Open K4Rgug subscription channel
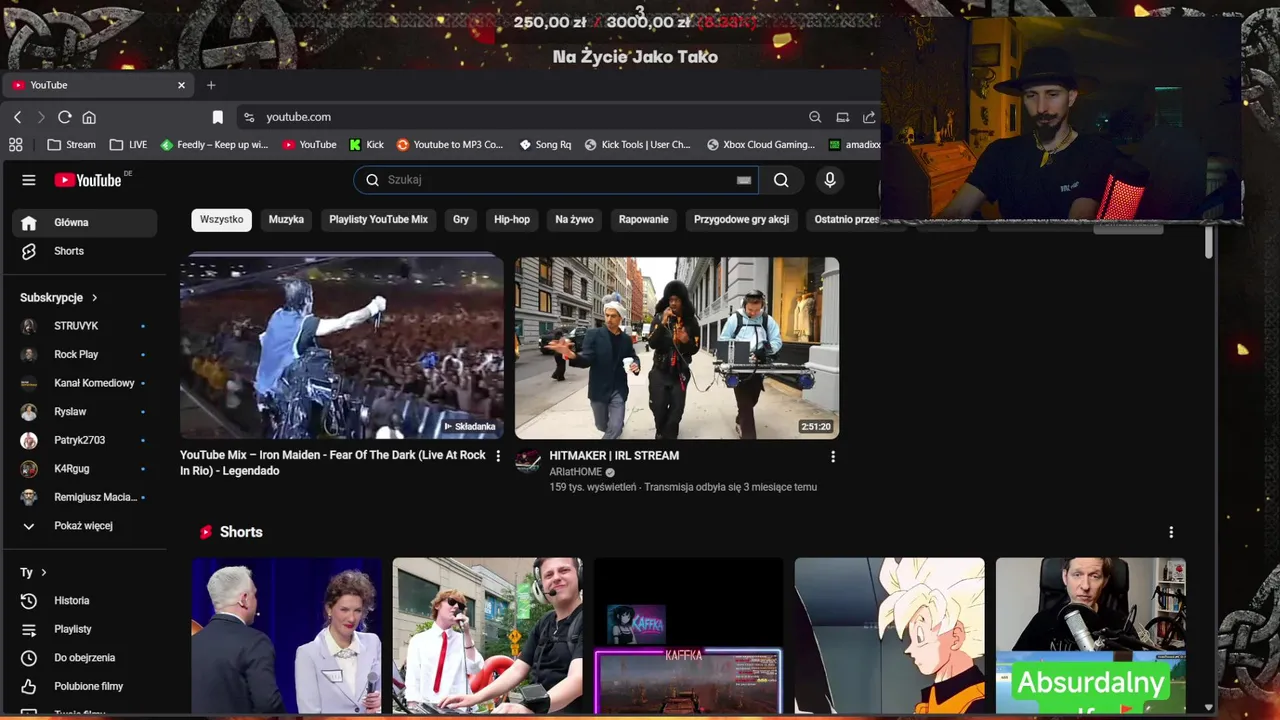Screen dimensions: 1280x720 point(85,469)
